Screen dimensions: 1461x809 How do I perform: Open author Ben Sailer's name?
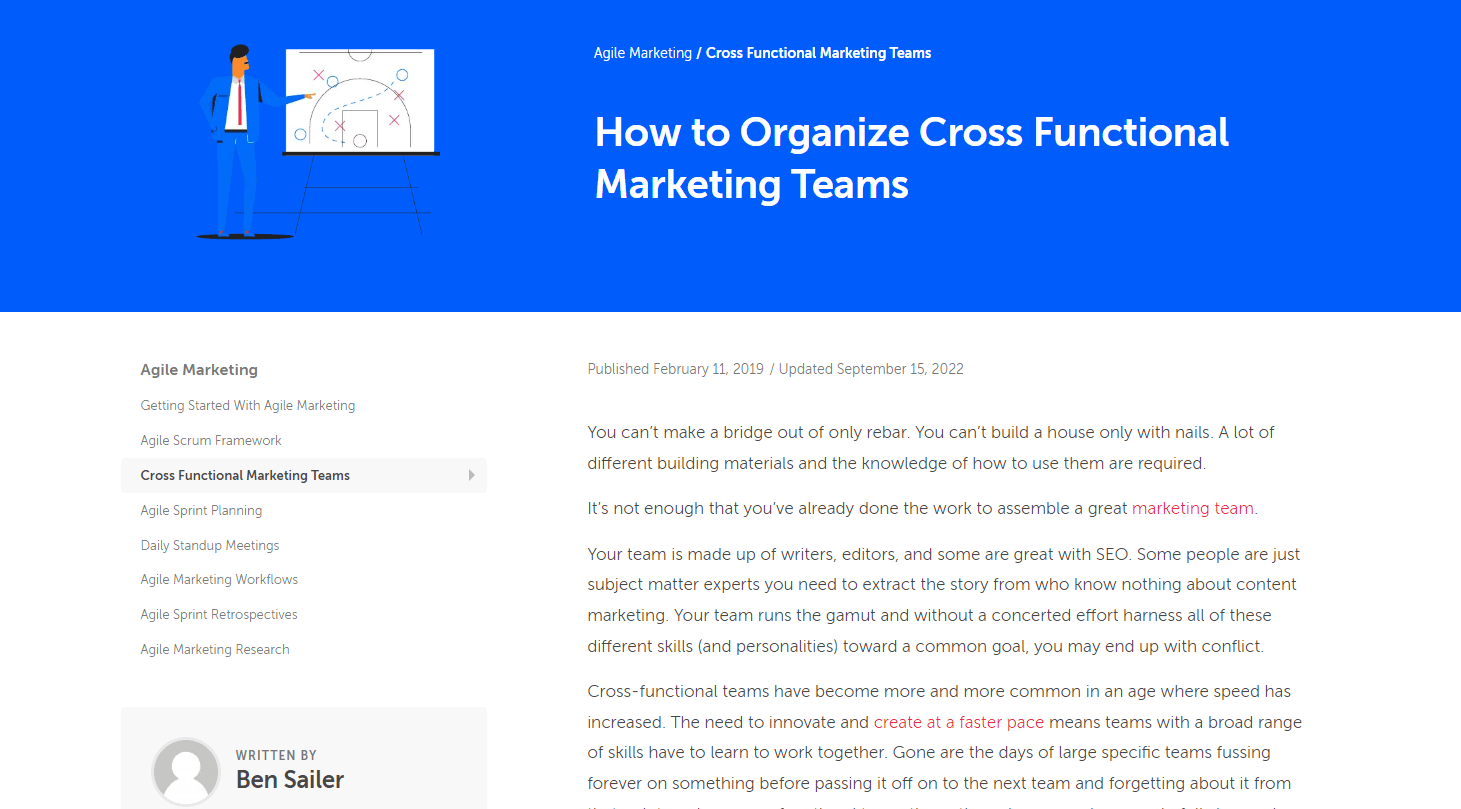point(290,780)
